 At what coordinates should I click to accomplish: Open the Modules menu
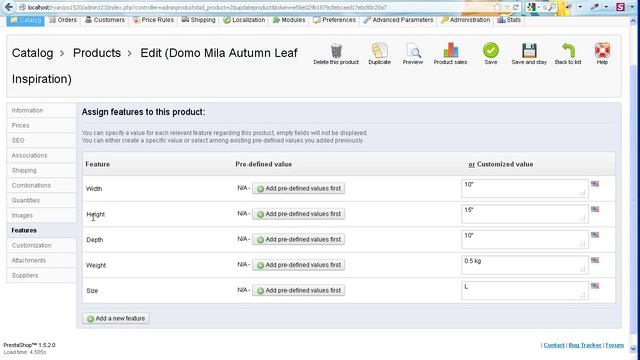[289, 20]
